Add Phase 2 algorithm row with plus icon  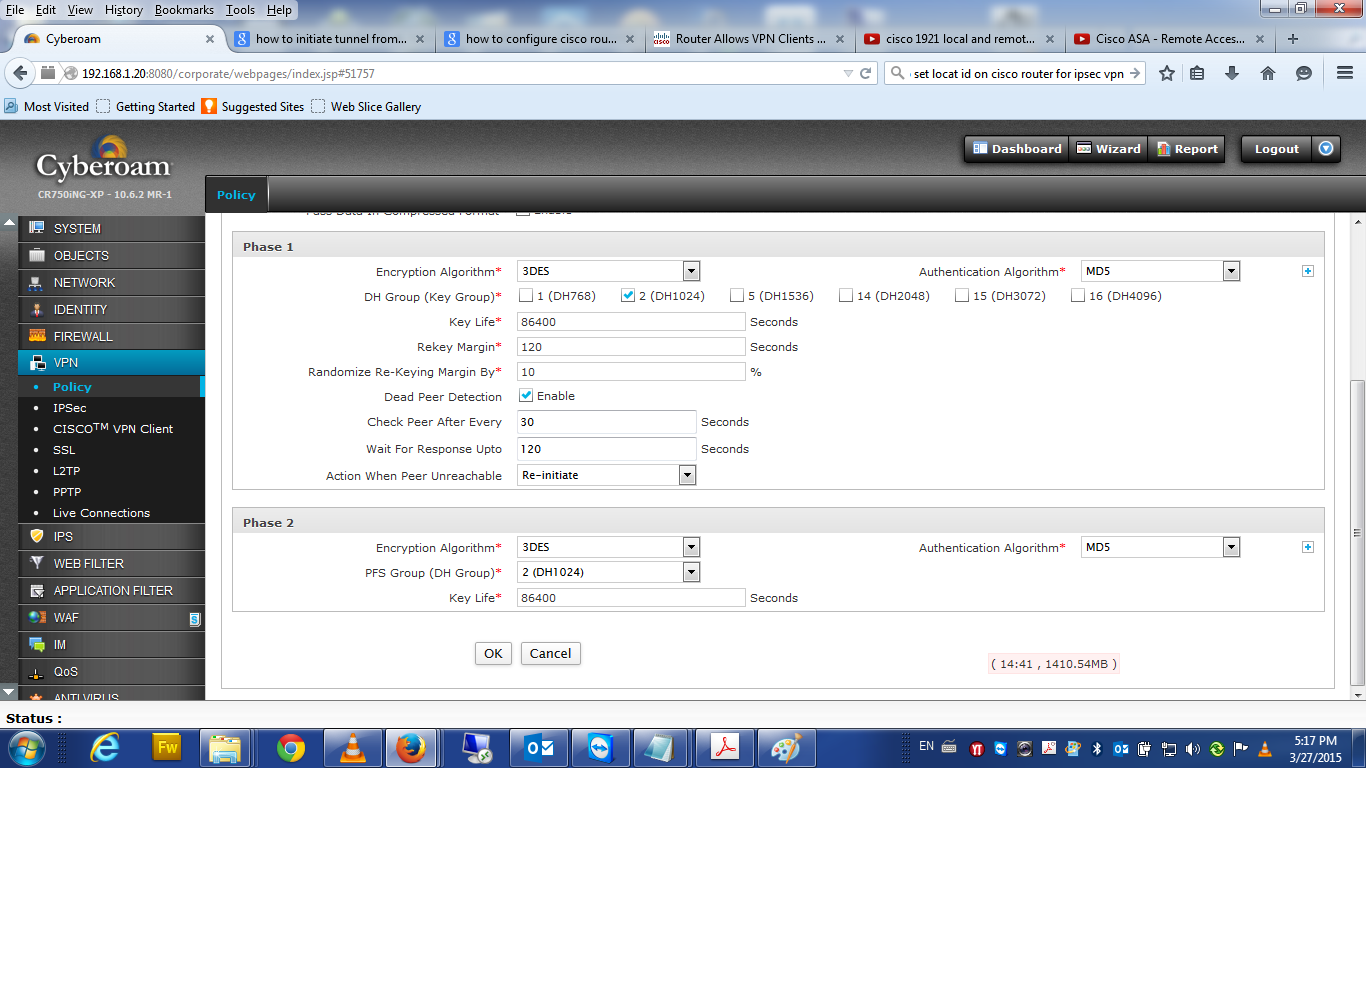1307,547
